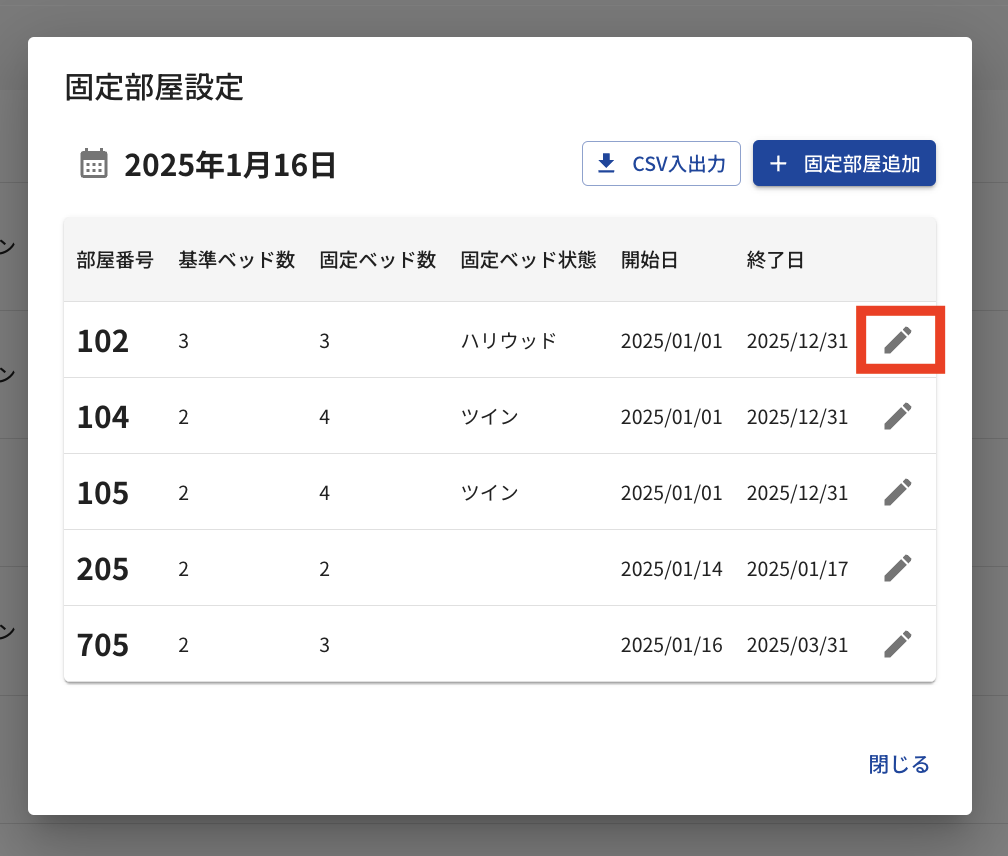This screenshot has height=856, width=1008.
Task: Click the edit pencil on room 105 row
Action: coord(898,492)
